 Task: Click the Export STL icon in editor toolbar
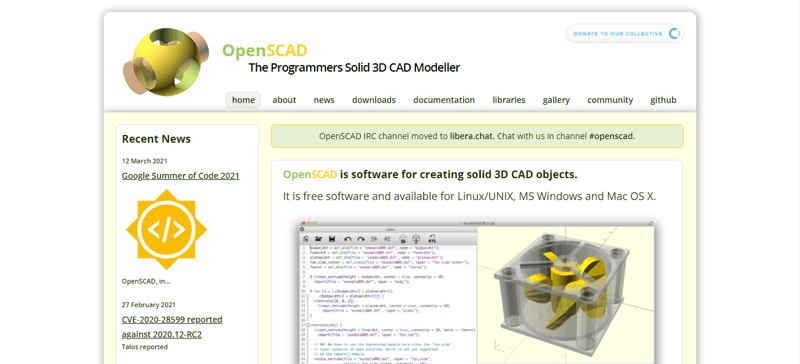click(432, 238)
